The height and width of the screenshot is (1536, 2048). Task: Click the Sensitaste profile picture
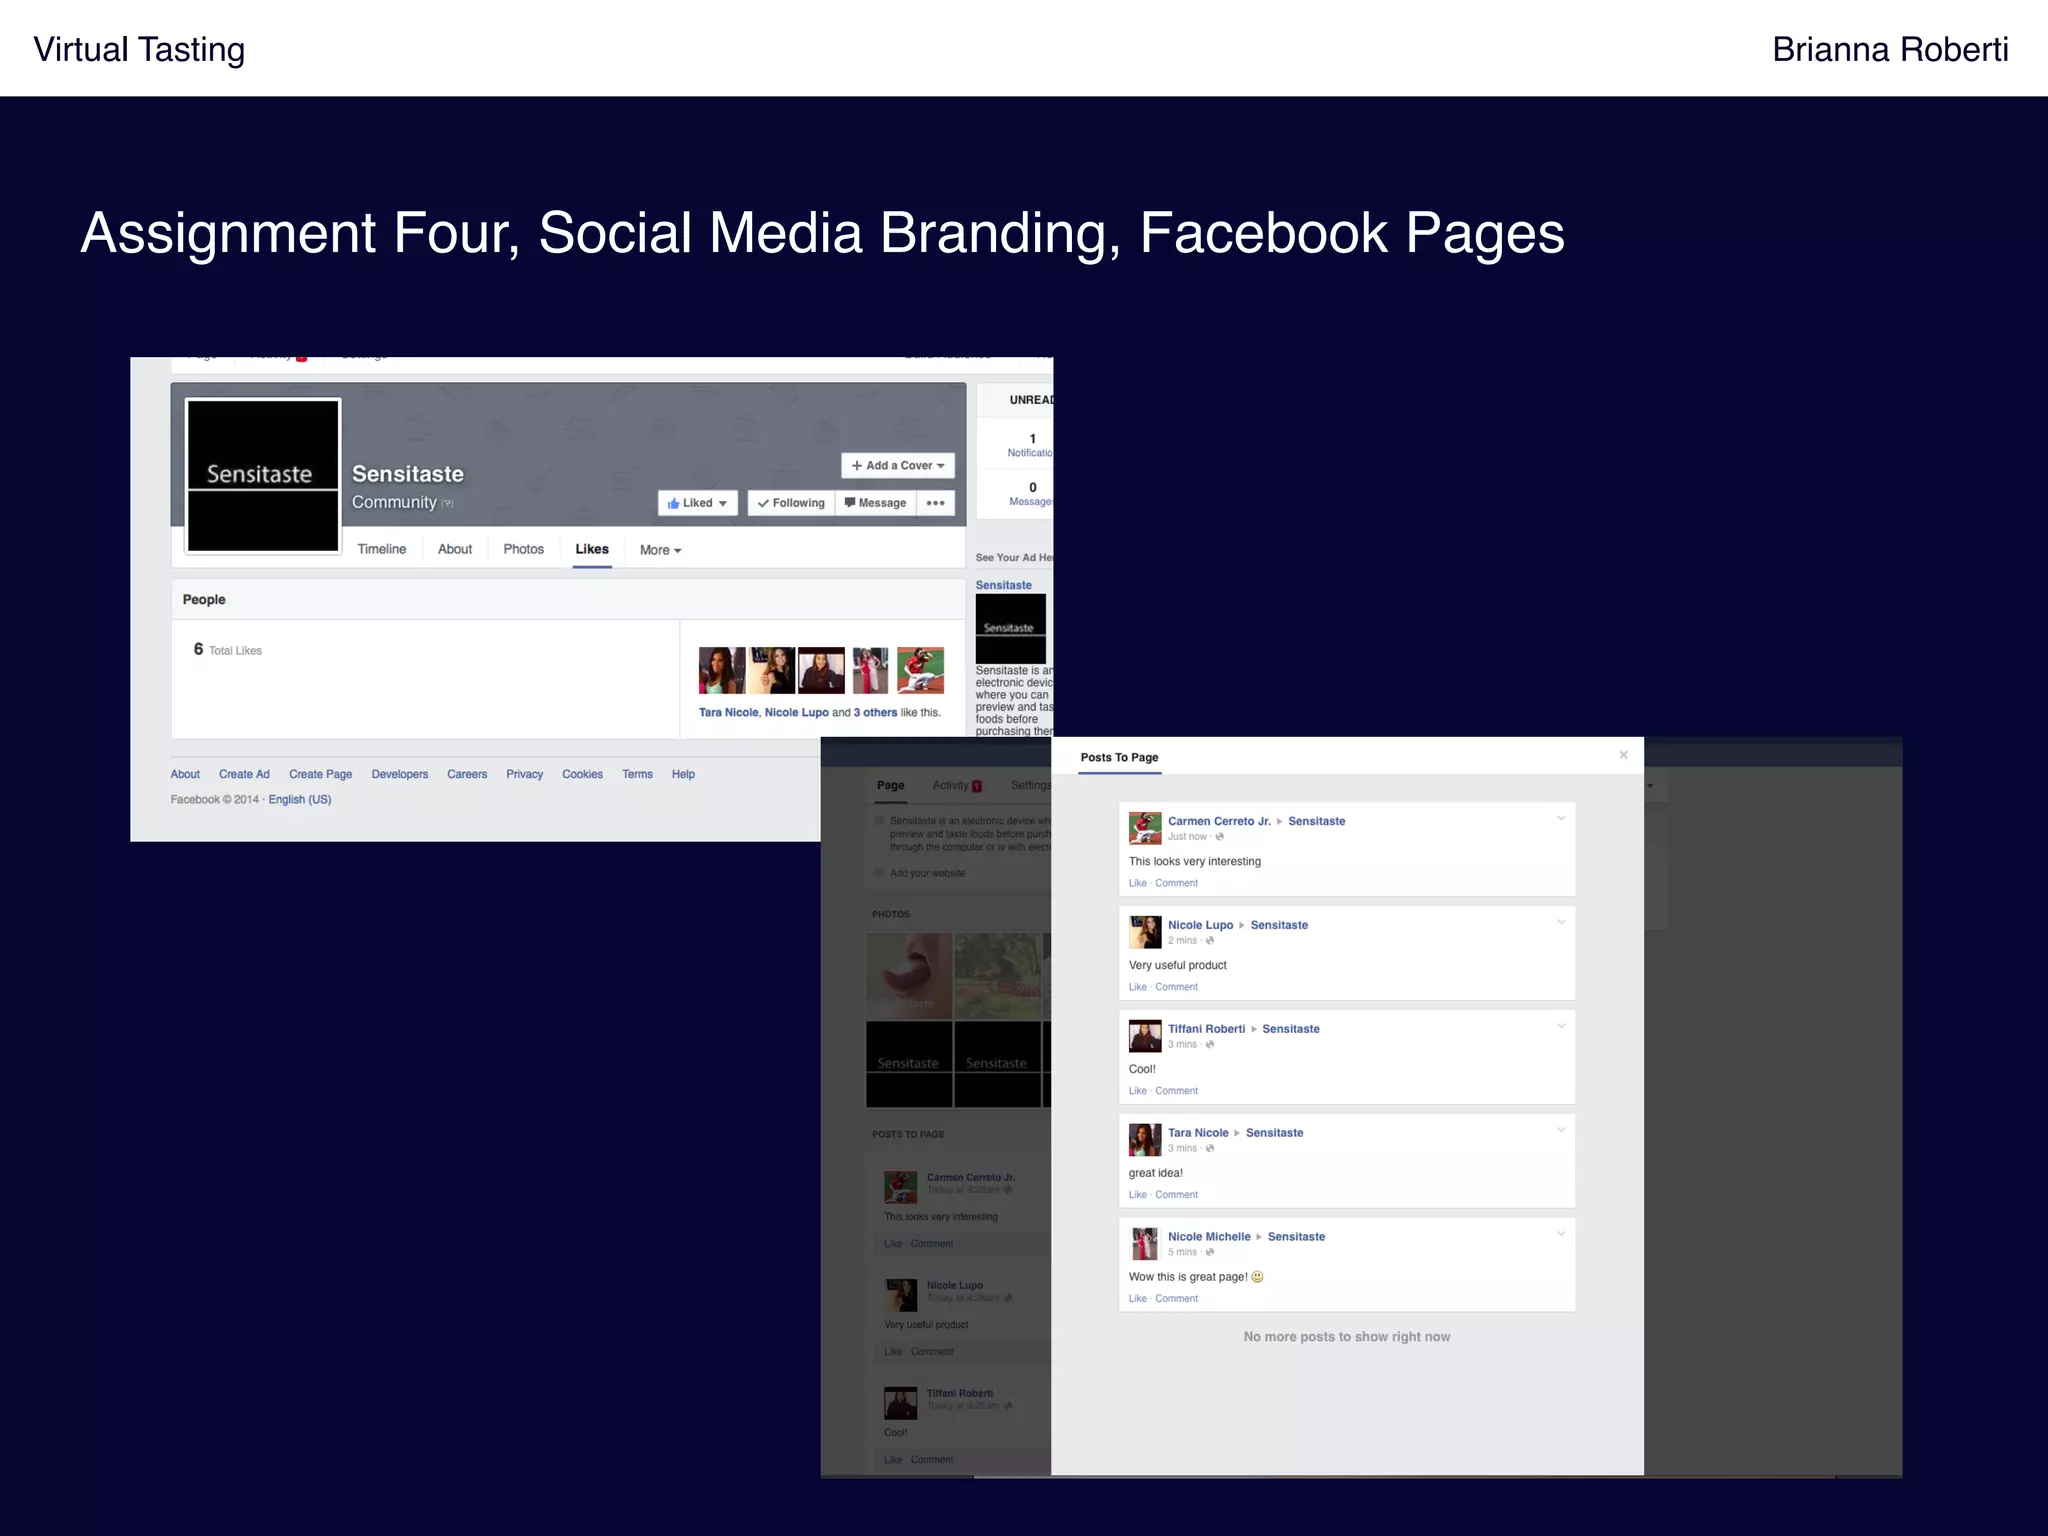[263, 475]
